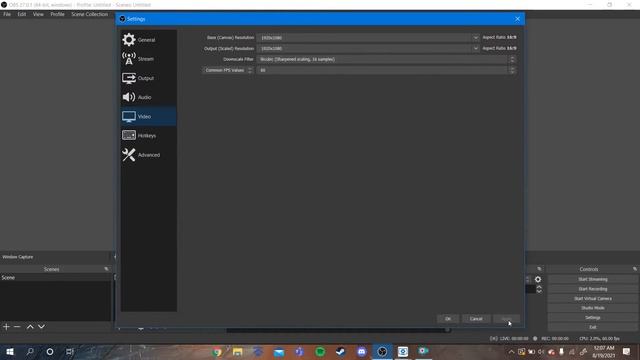This screenshot has height=360, width=640.
Task: Open the Scene Collection menu
Action: (x=89, y=14)
